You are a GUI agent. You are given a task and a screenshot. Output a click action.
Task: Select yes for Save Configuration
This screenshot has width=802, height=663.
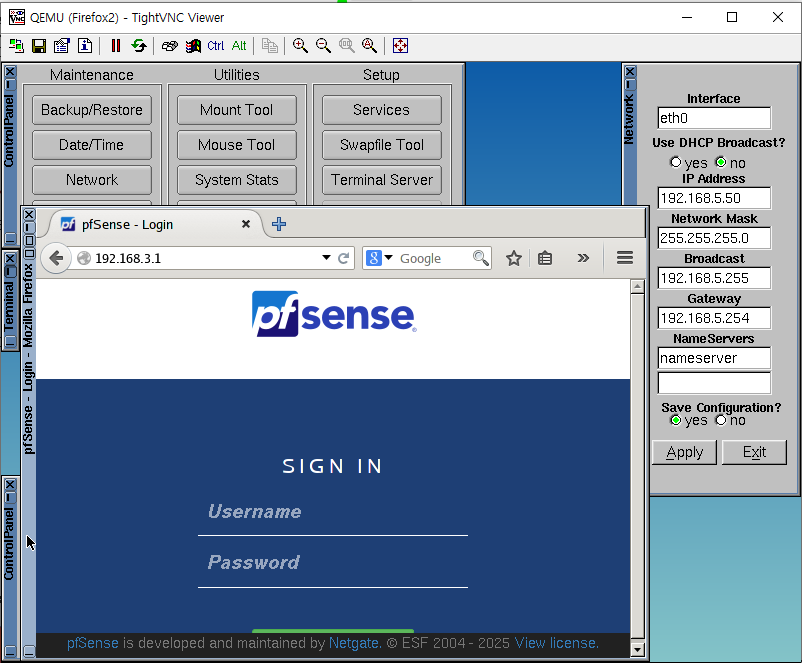coord(676,420)
